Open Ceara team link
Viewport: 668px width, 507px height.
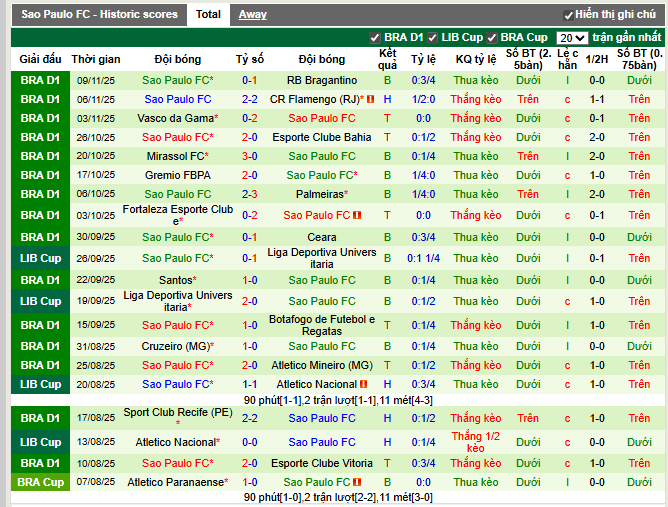[322, 237]
